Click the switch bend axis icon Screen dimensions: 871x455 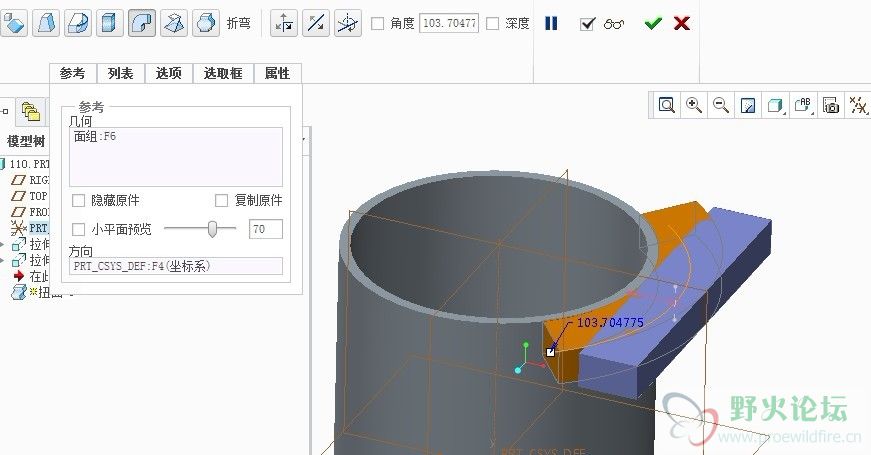(284, 23)
